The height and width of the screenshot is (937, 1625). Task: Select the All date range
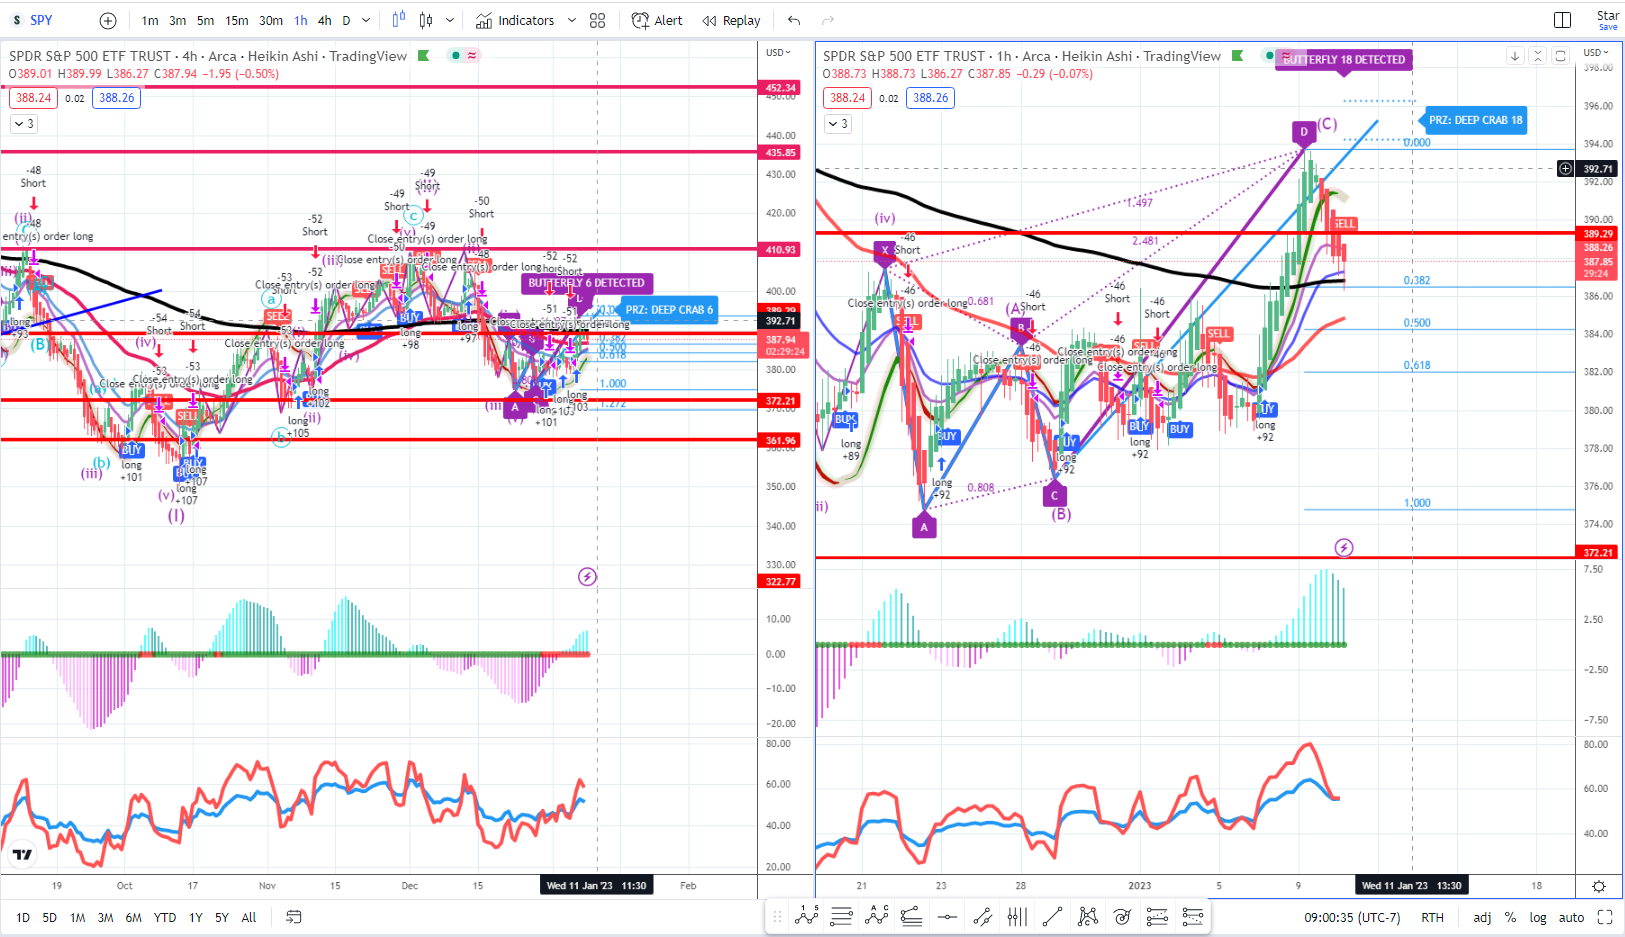(x=249, y=917)
